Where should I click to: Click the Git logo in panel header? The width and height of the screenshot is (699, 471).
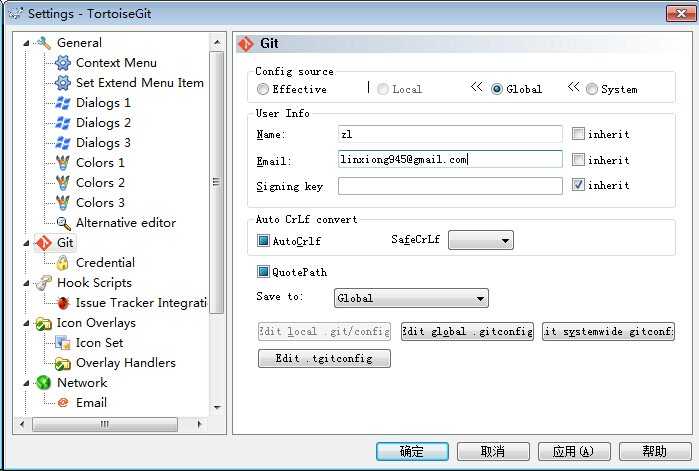click(x=246, y=44)
